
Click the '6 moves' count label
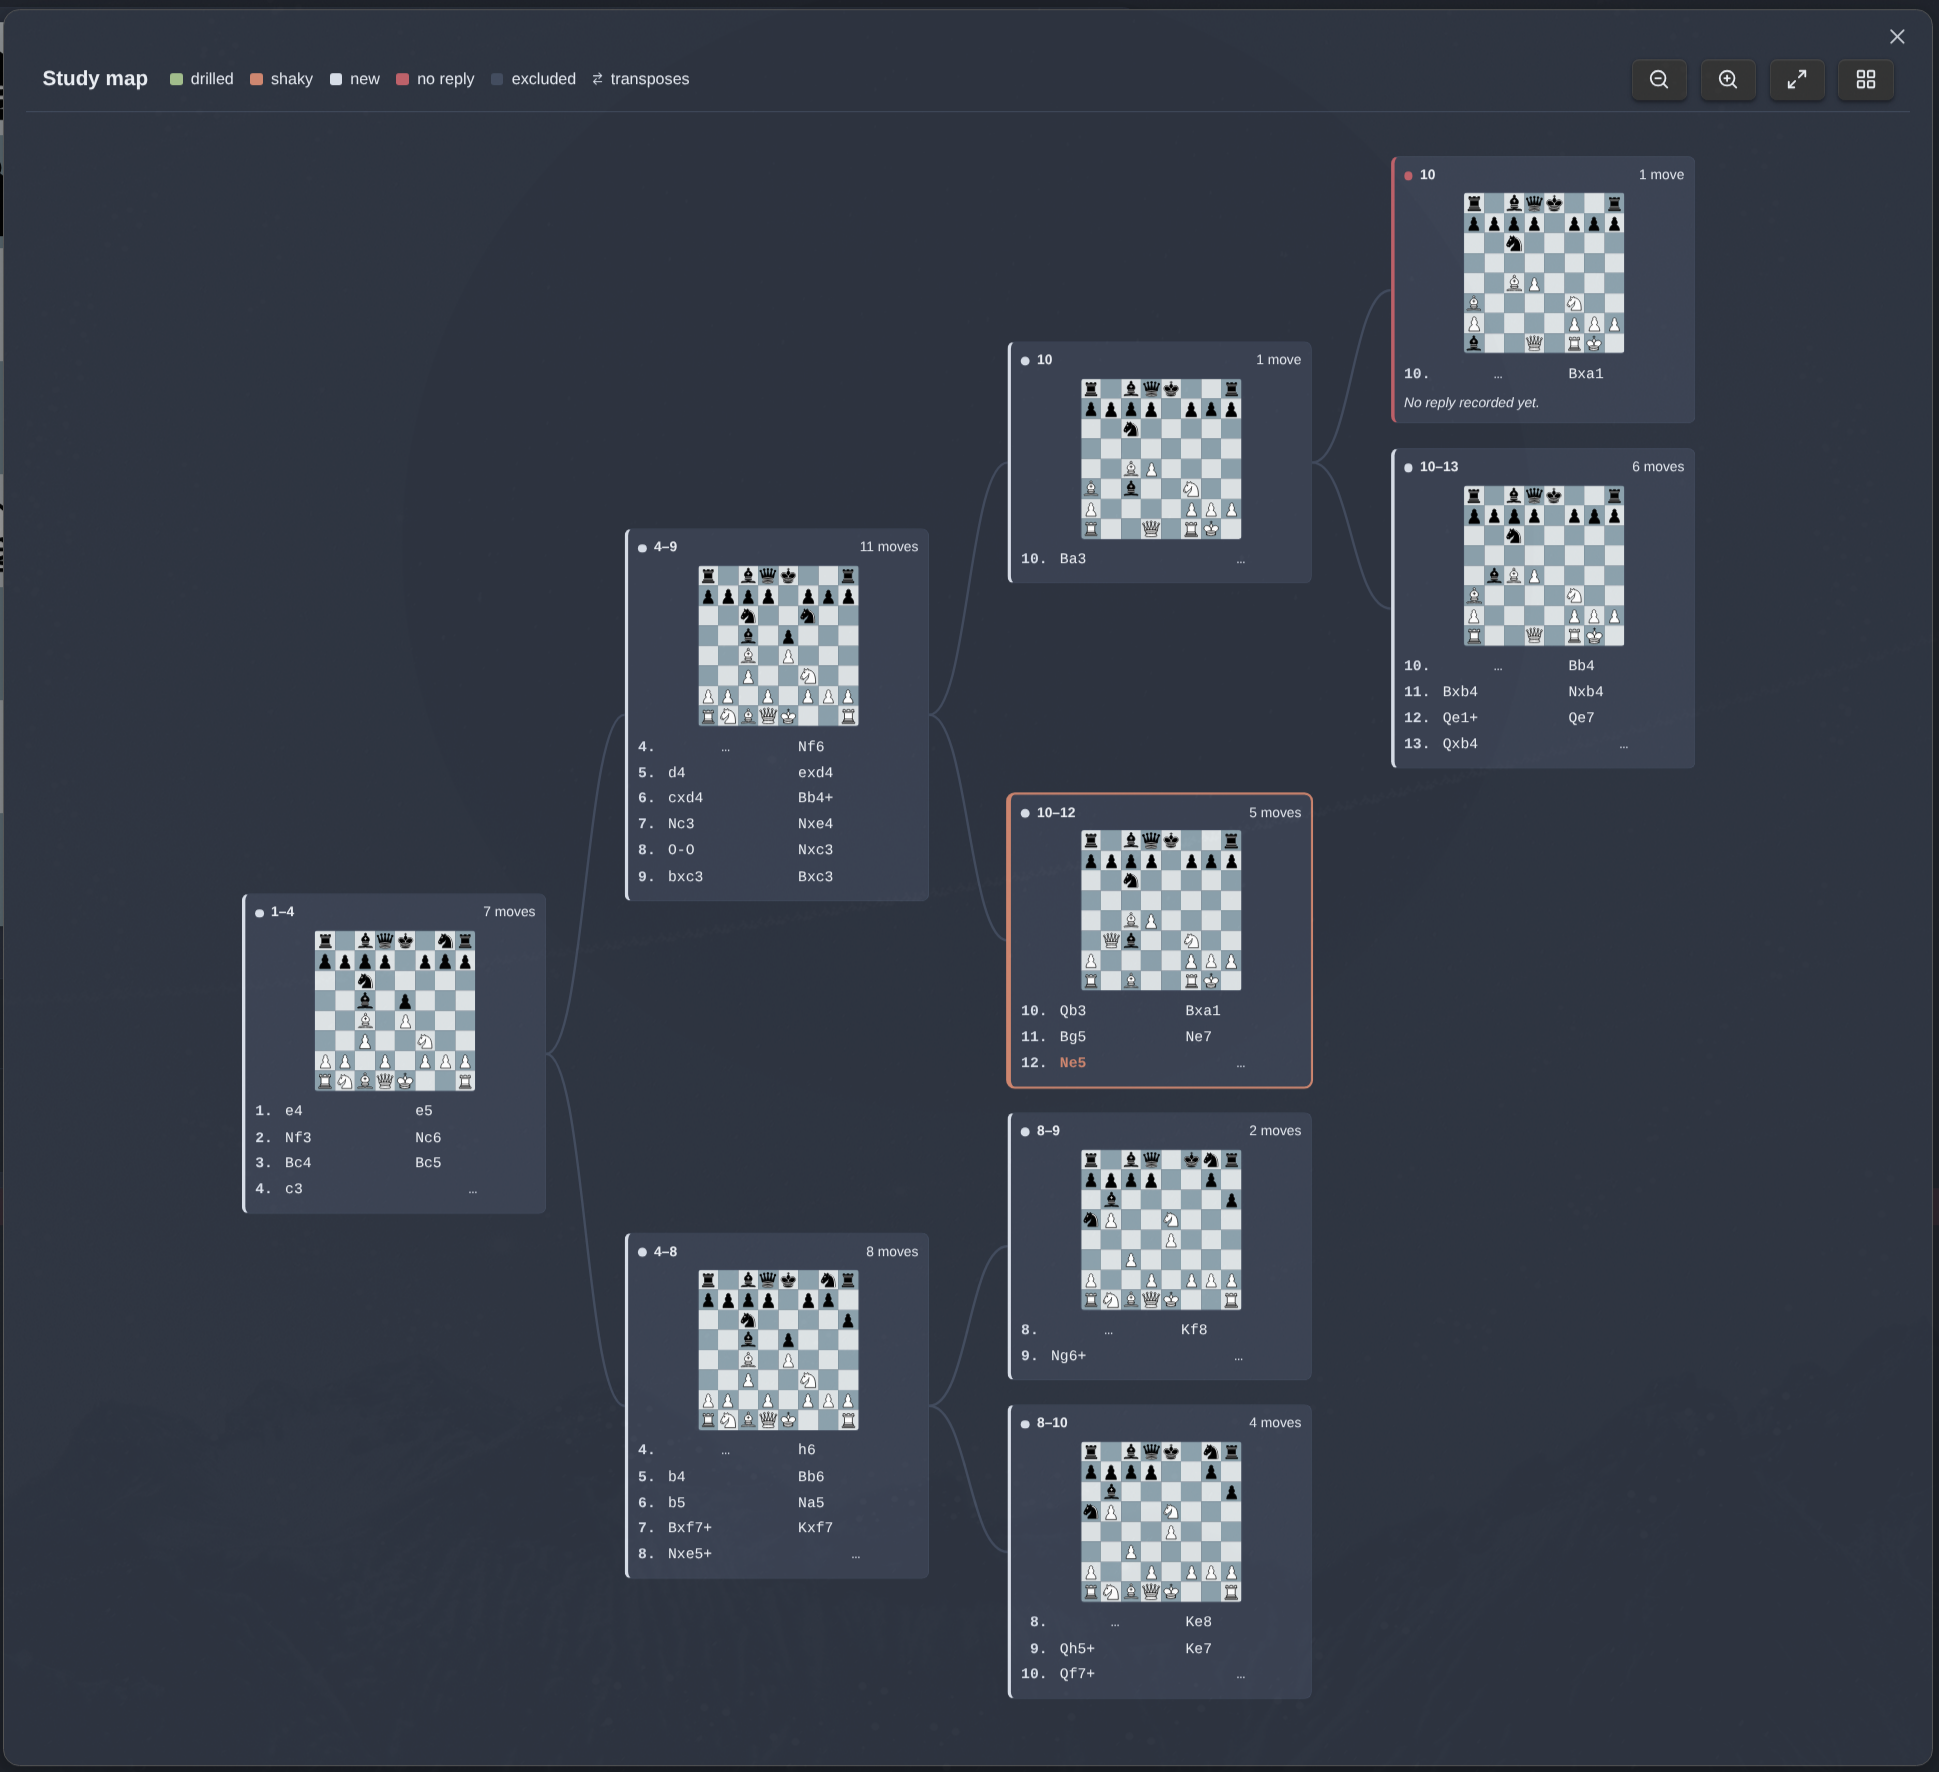pyautogui.click(x=1658, y=467)
